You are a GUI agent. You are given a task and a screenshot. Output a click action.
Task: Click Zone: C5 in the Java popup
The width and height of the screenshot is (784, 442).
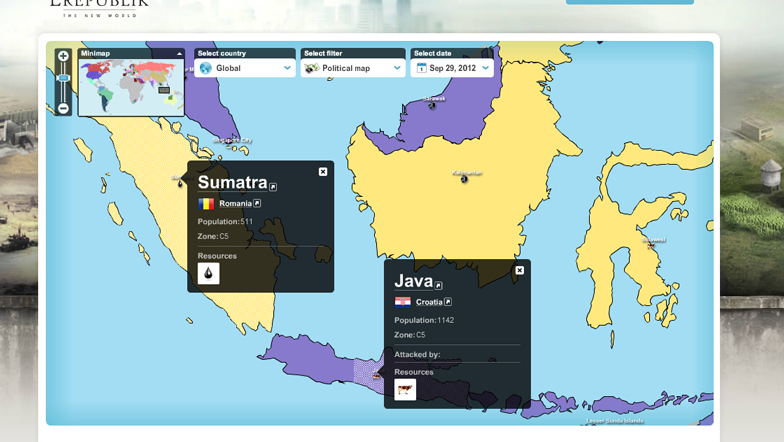(410, 335)
